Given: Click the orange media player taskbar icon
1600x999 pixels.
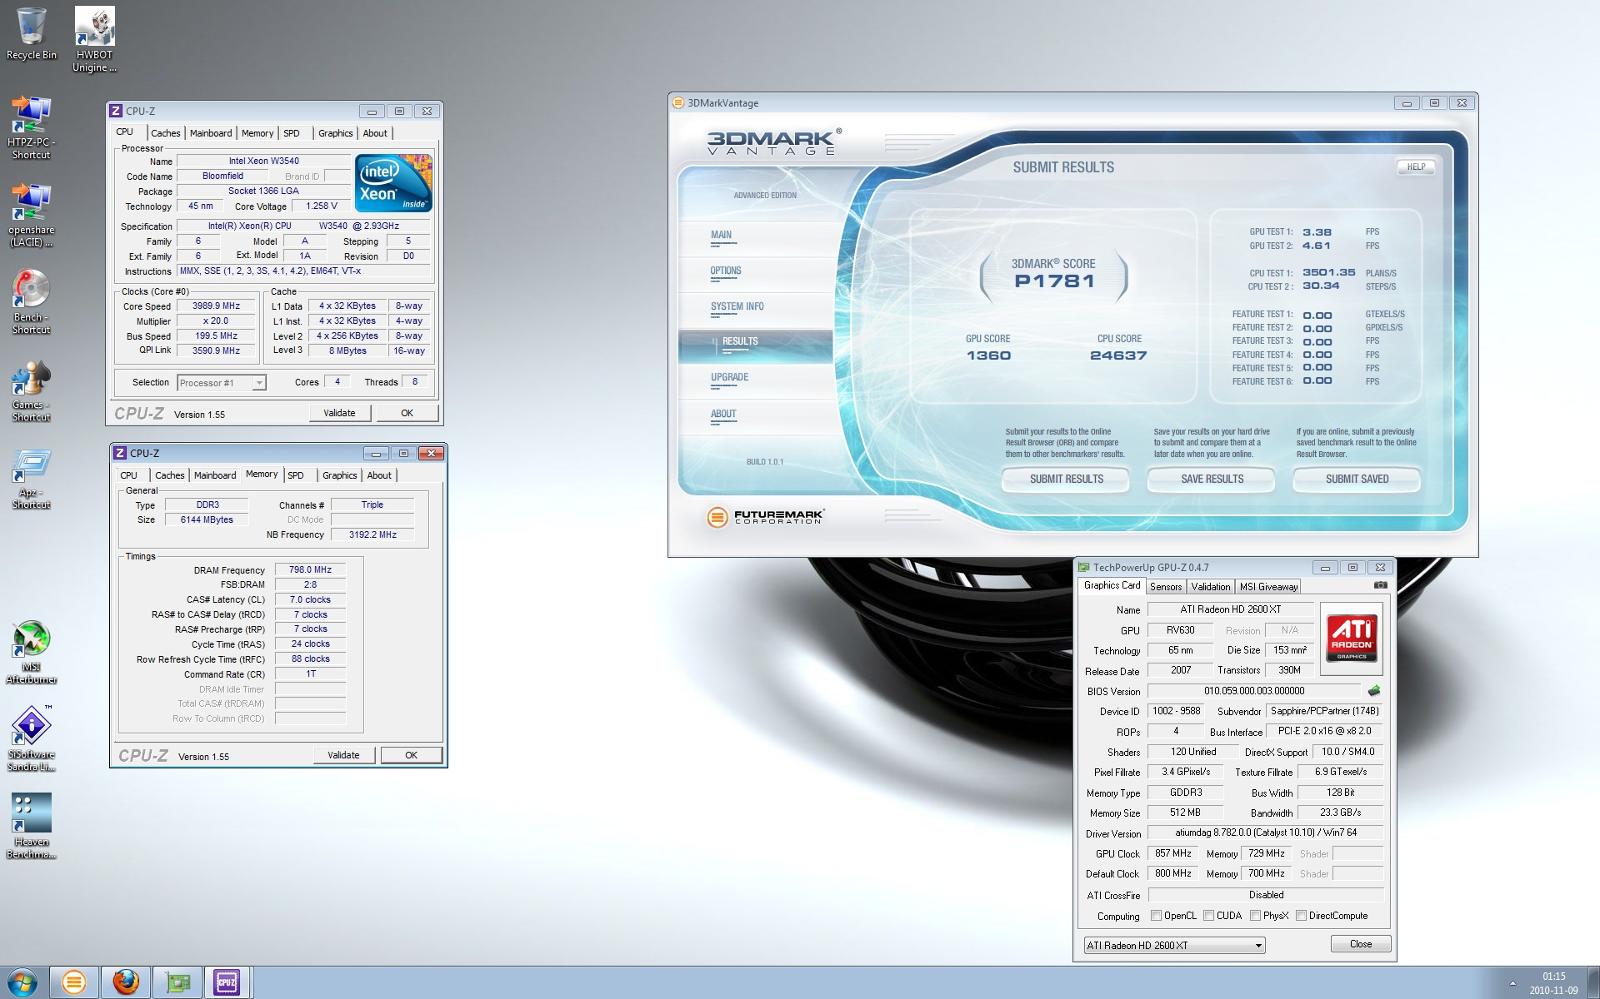Looking at the screenshot, I should click(73, 982).
